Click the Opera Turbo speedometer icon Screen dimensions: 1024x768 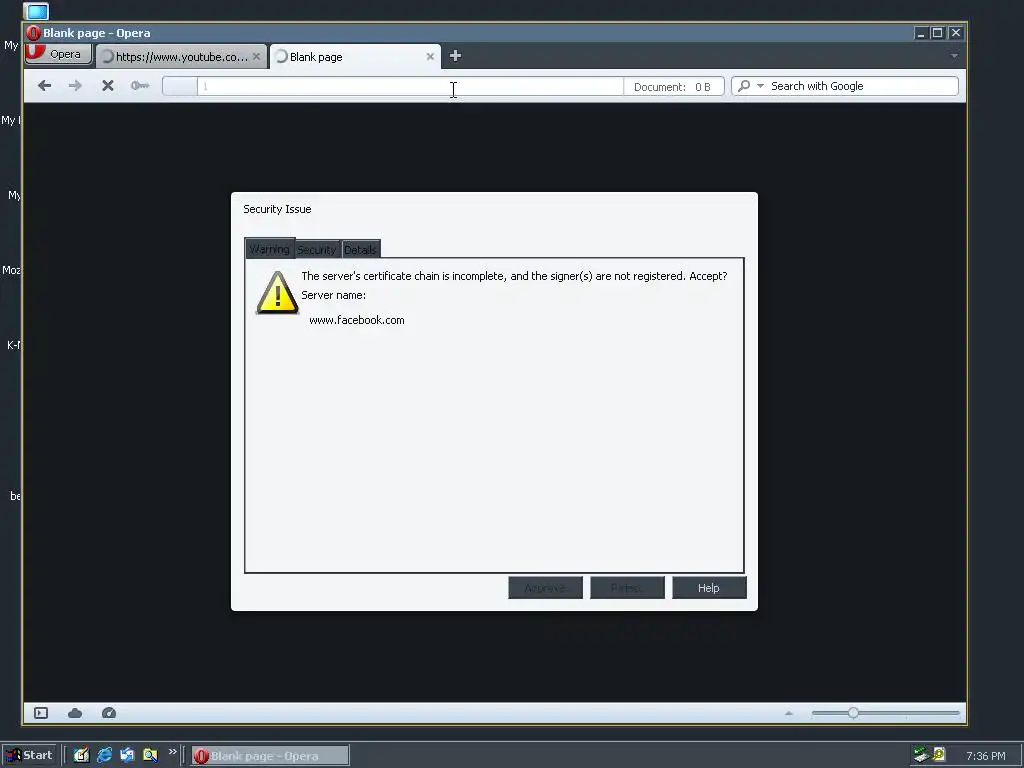(109, 713)
